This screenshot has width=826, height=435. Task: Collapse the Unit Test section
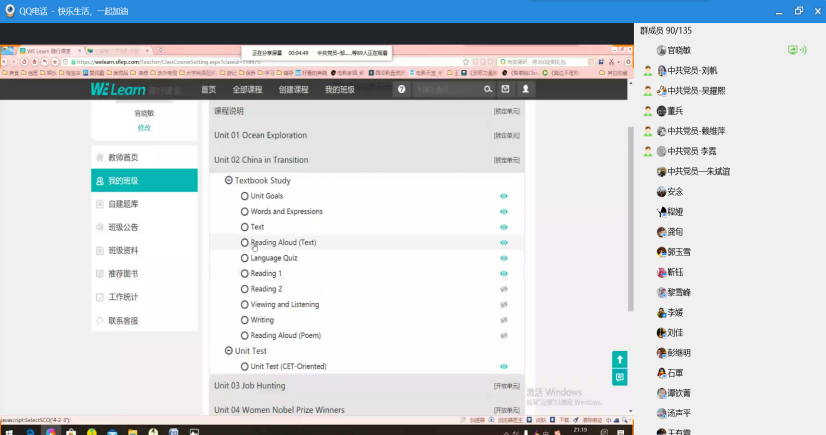coord(228,352)
